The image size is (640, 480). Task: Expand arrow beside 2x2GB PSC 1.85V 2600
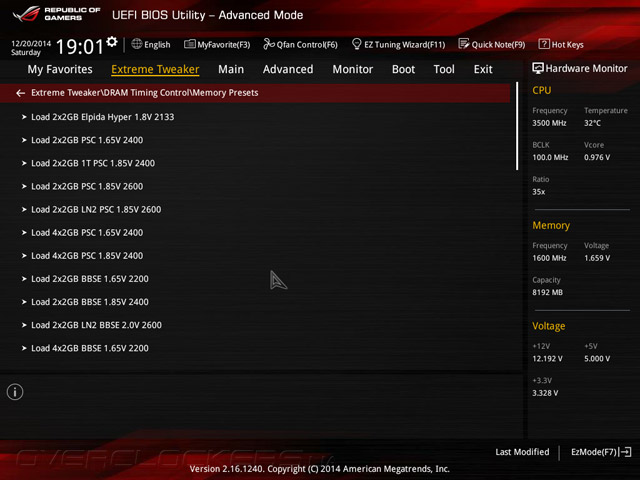pyautogui.click(x=24, y=187)
